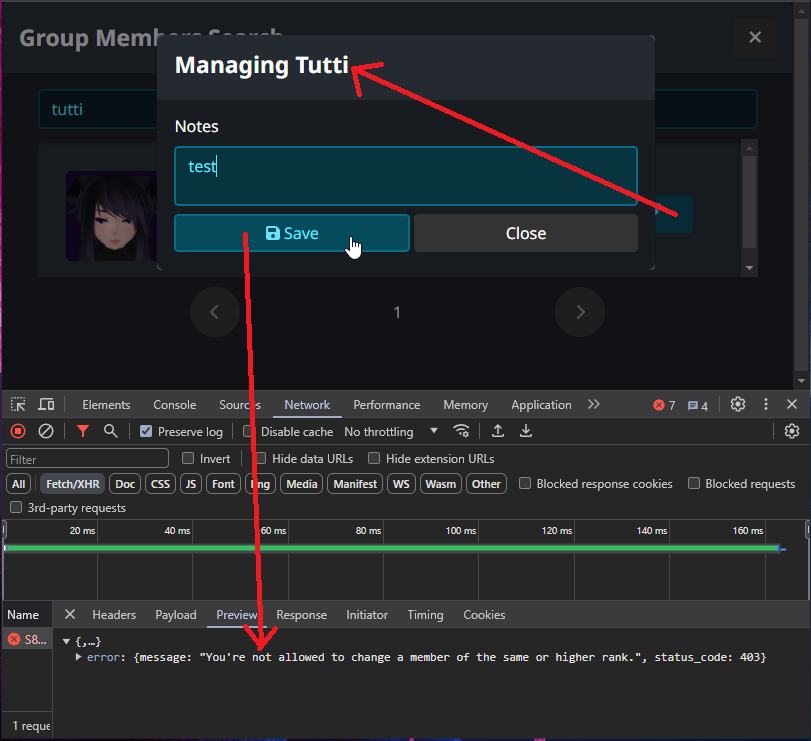Image resolution: width=811 pixels, height=741 pixels.
Task: Uncheck the Preserve log checkbox
Action: click(x=146, y=432)
